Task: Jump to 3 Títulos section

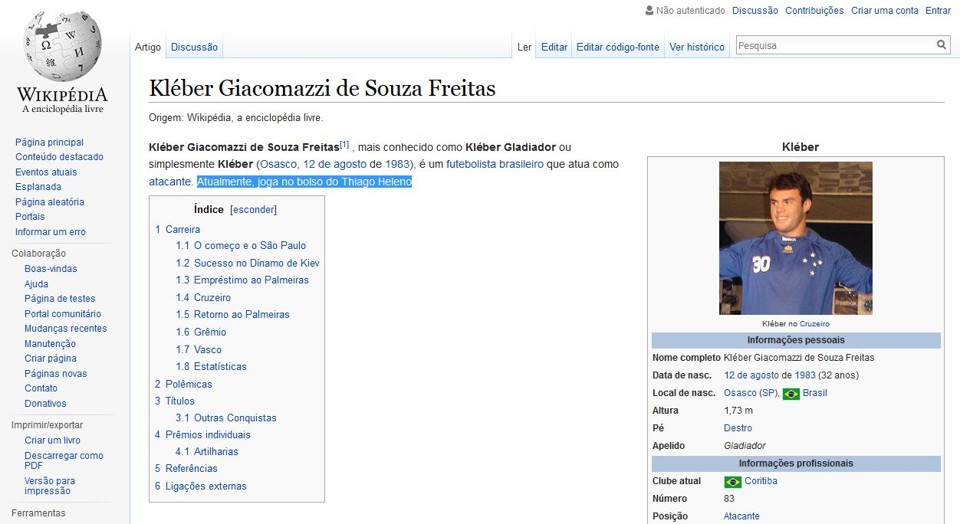Action: tap(174, 401)
